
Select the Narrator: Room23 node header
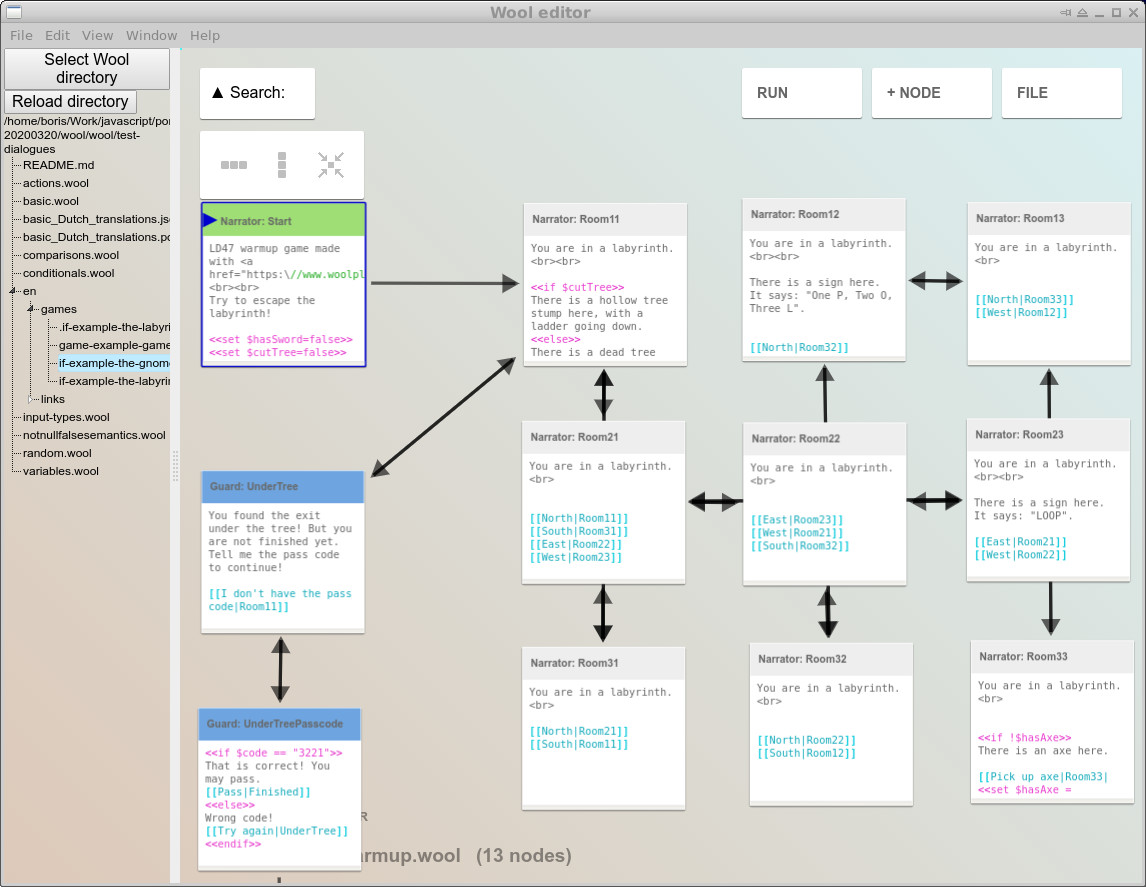(x=1048, y=435)
